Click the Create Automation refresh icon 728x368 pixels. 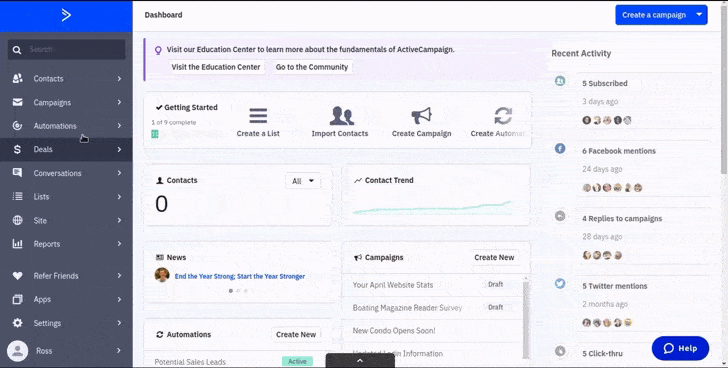click(x=503, y=116)
